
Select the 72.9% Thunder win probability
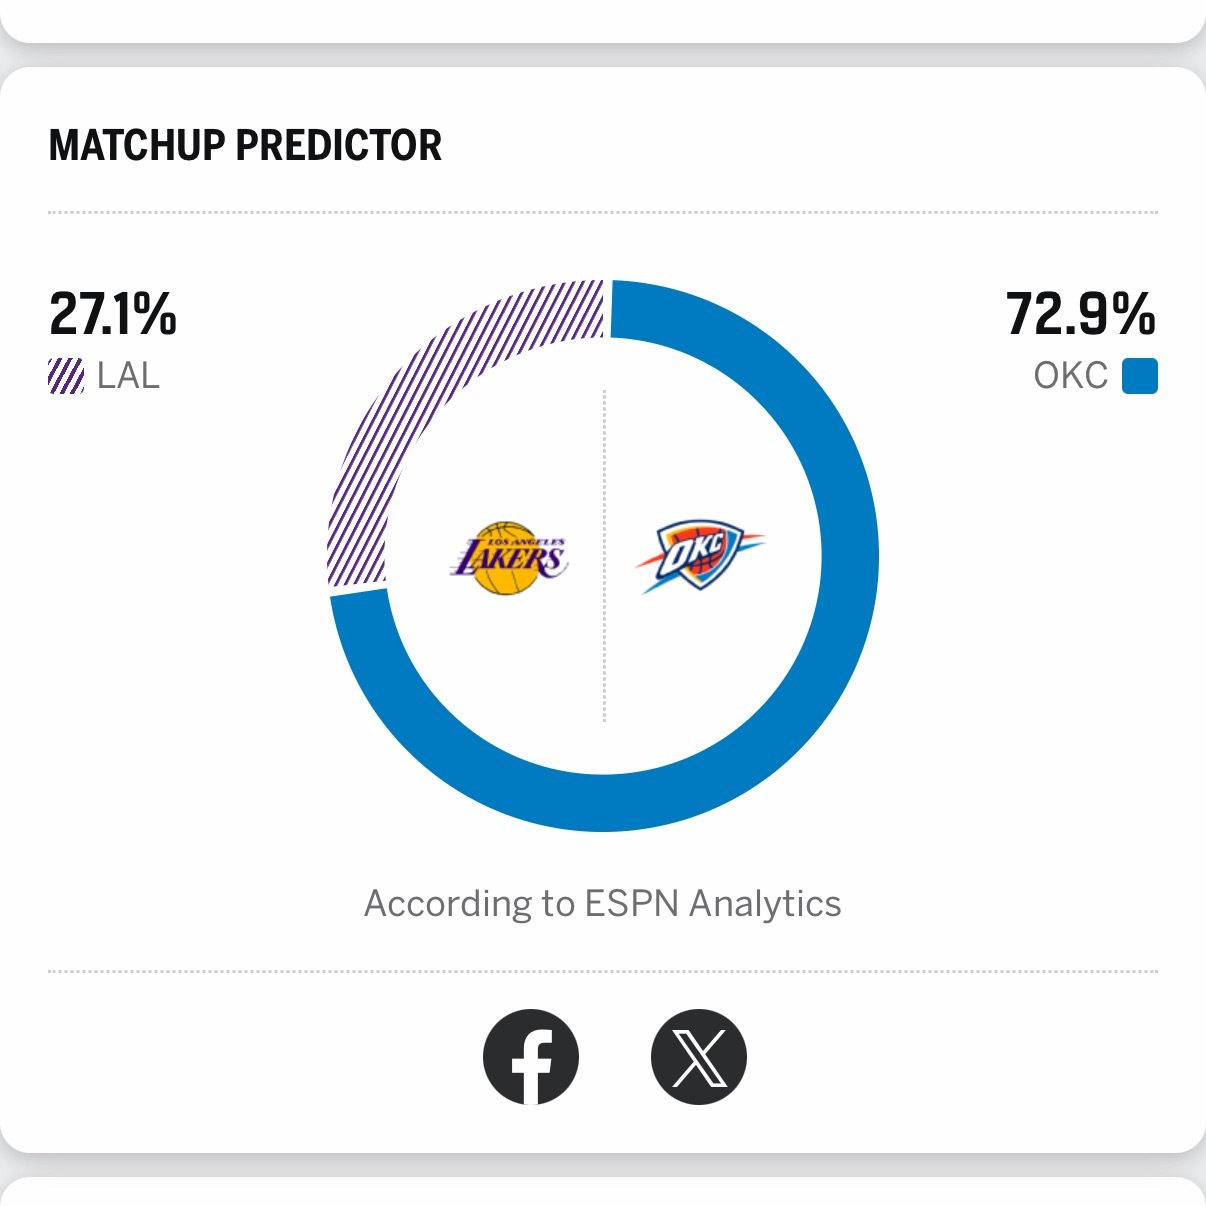click(x=1080, y=314)
